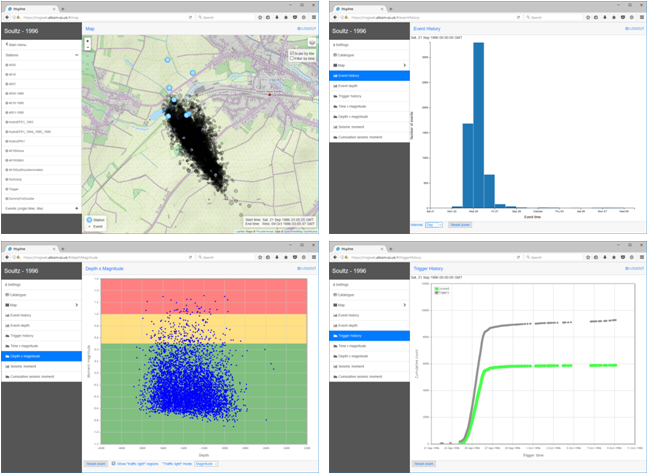Open a new tab in the Map window

[x=62, y=9]
